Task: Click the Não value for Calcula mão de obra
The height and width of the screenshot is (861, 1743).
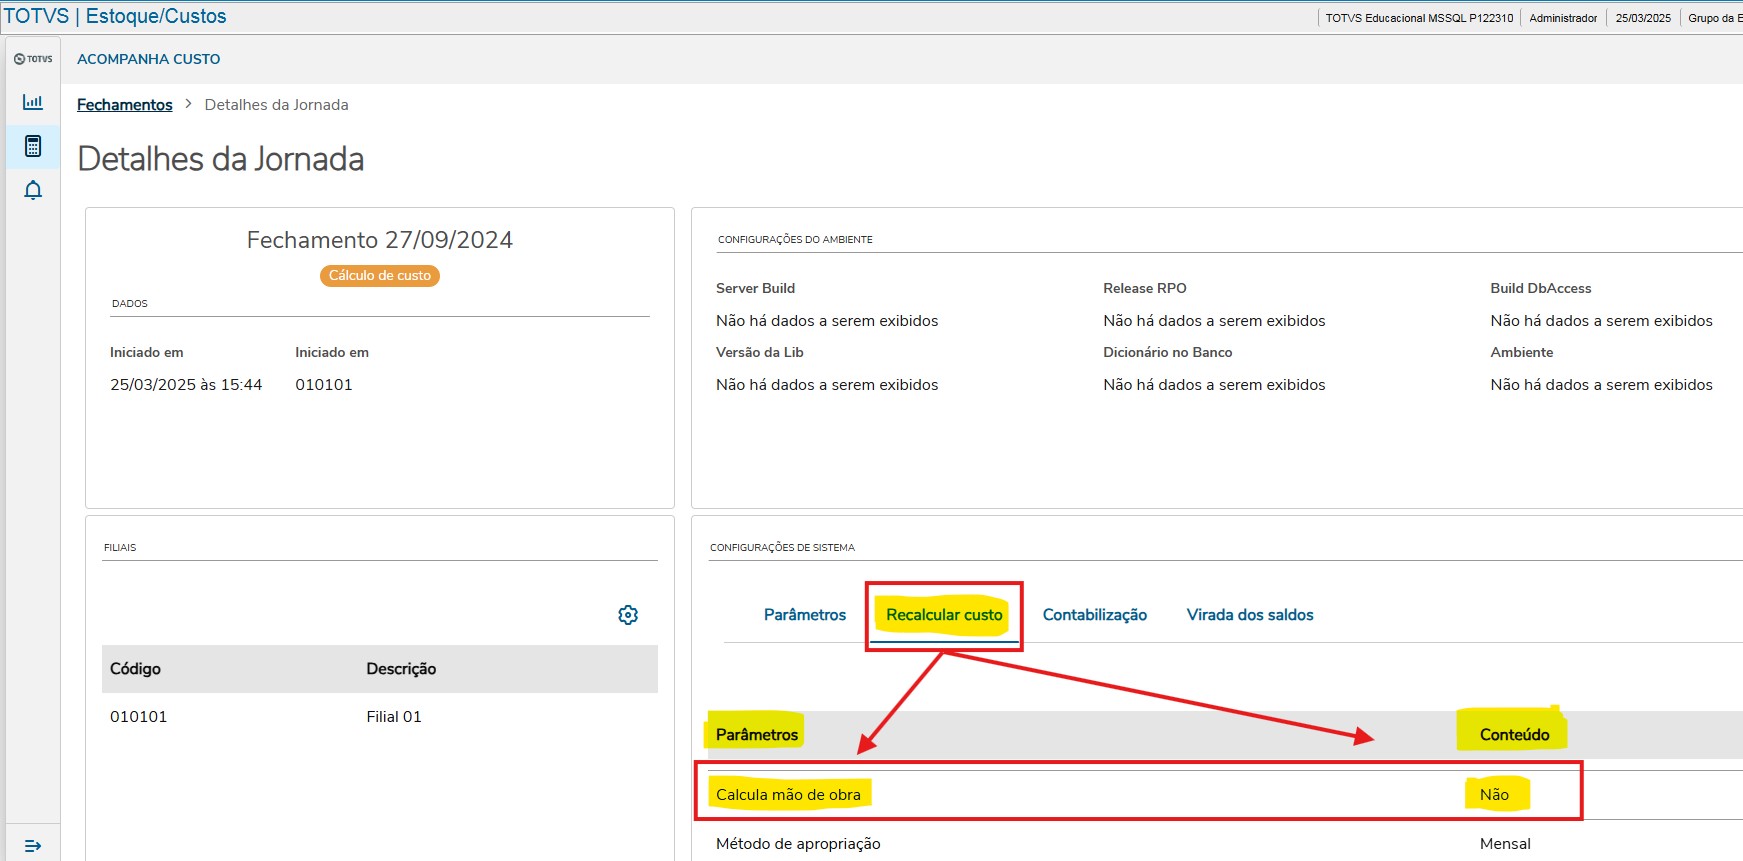Action: [x=1494, y=795]
